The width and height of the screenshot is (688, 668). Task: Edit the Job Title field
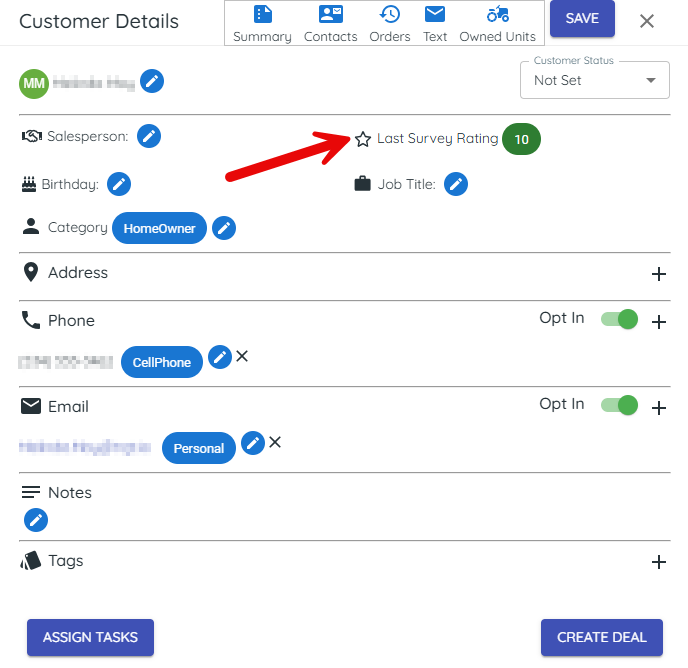(x=456, y=184)
